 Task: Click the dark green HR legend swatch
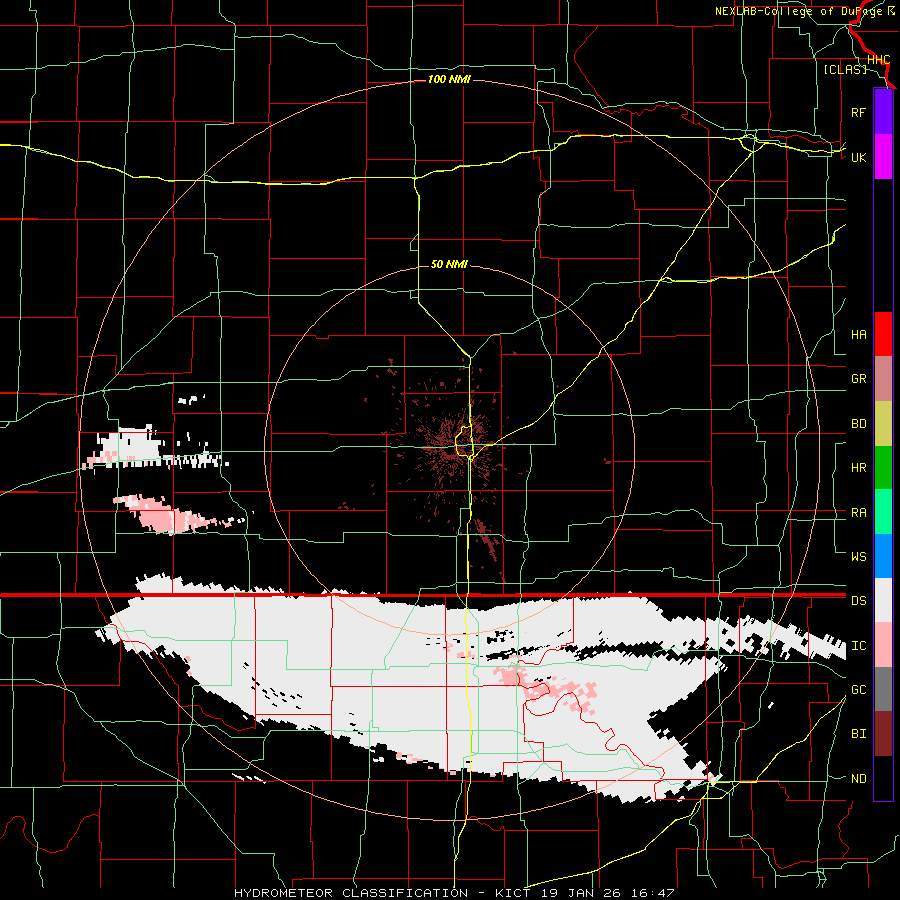coord(883,468)
